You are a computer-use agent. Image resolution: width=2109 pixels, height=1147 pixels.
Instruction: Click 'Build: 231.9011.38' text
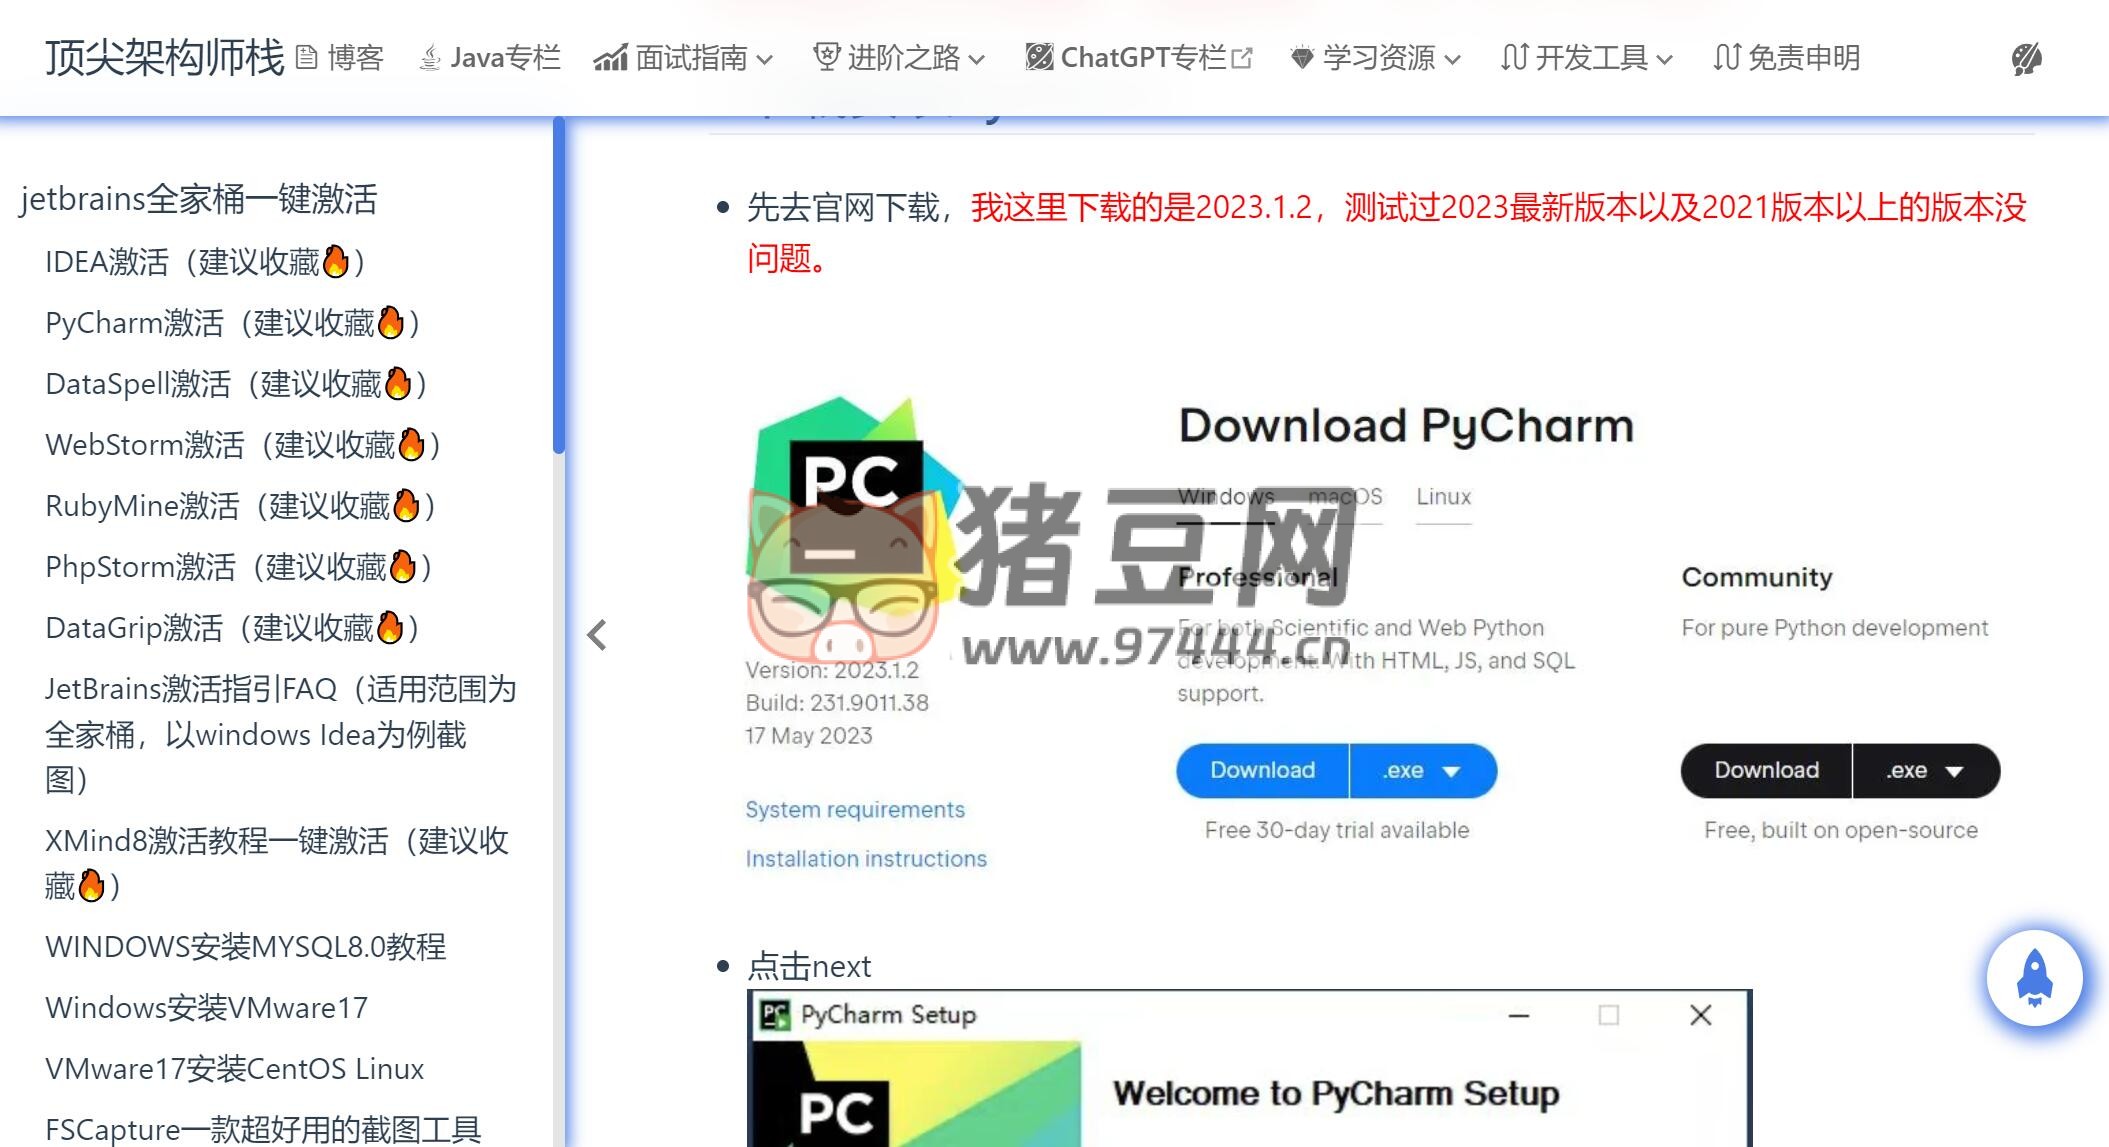tap(837, 703)
